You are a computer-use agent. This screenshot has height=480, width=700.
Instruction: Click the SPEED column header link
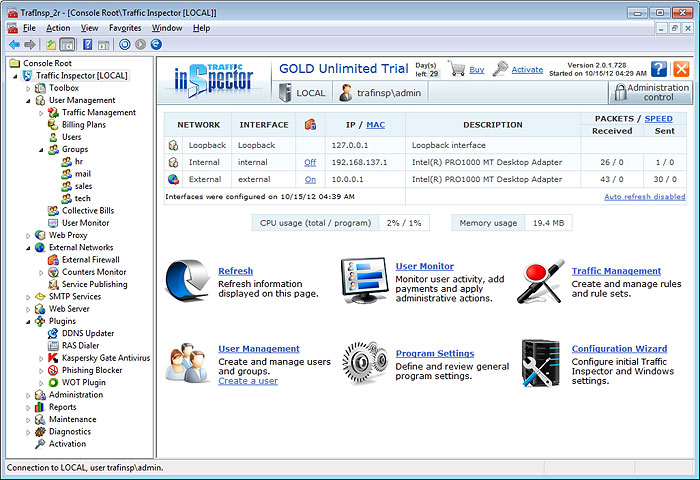(658, 119)
